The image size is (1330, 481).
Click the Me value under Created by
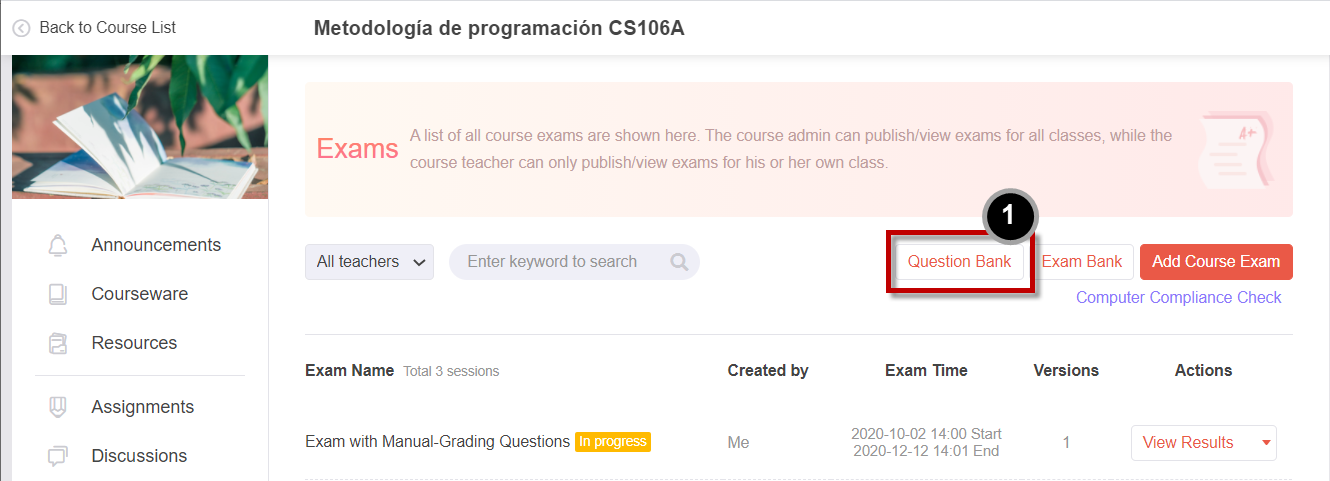coord(738,443)
